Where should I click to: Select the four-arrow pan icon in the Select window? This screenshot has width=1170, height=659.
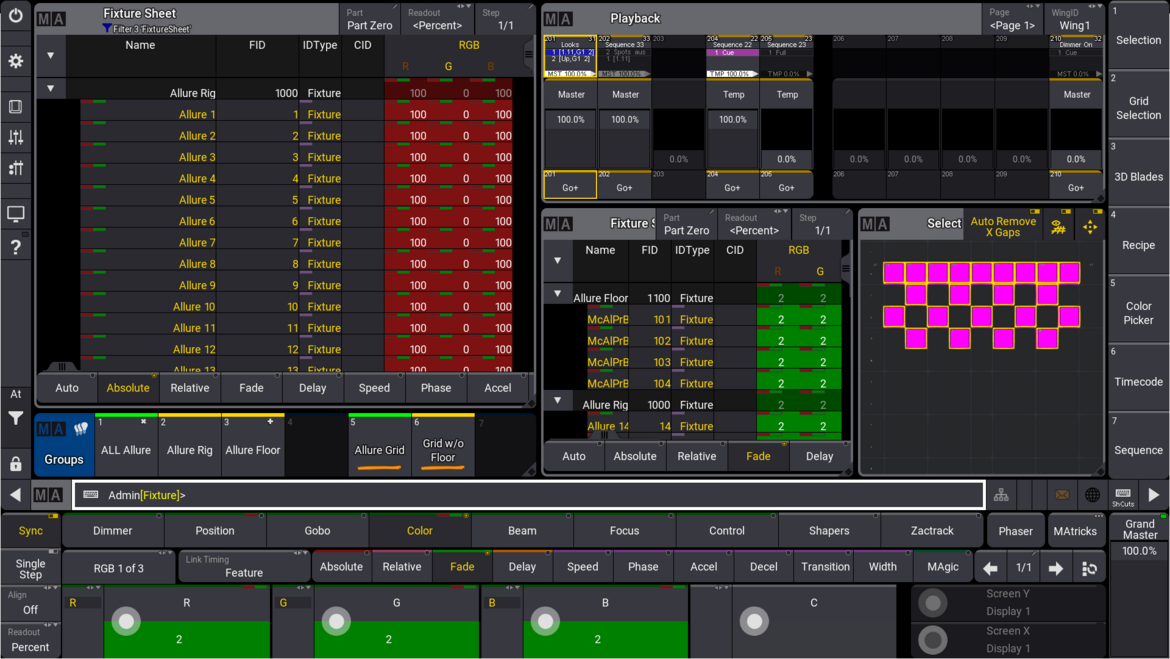click(1091, 225)
